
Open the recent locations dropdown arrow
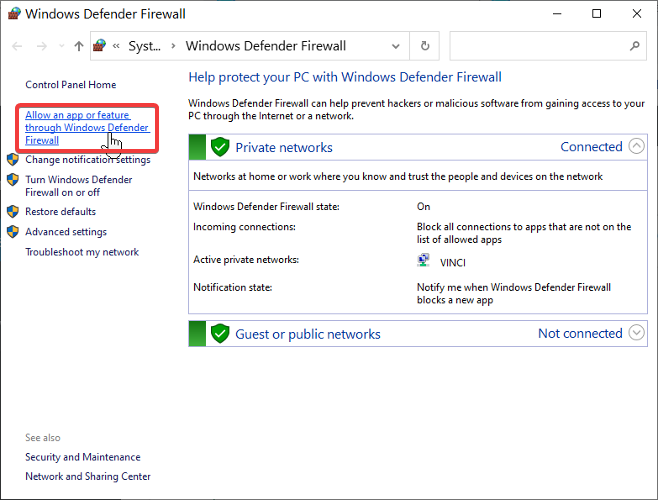pos(61,46)
